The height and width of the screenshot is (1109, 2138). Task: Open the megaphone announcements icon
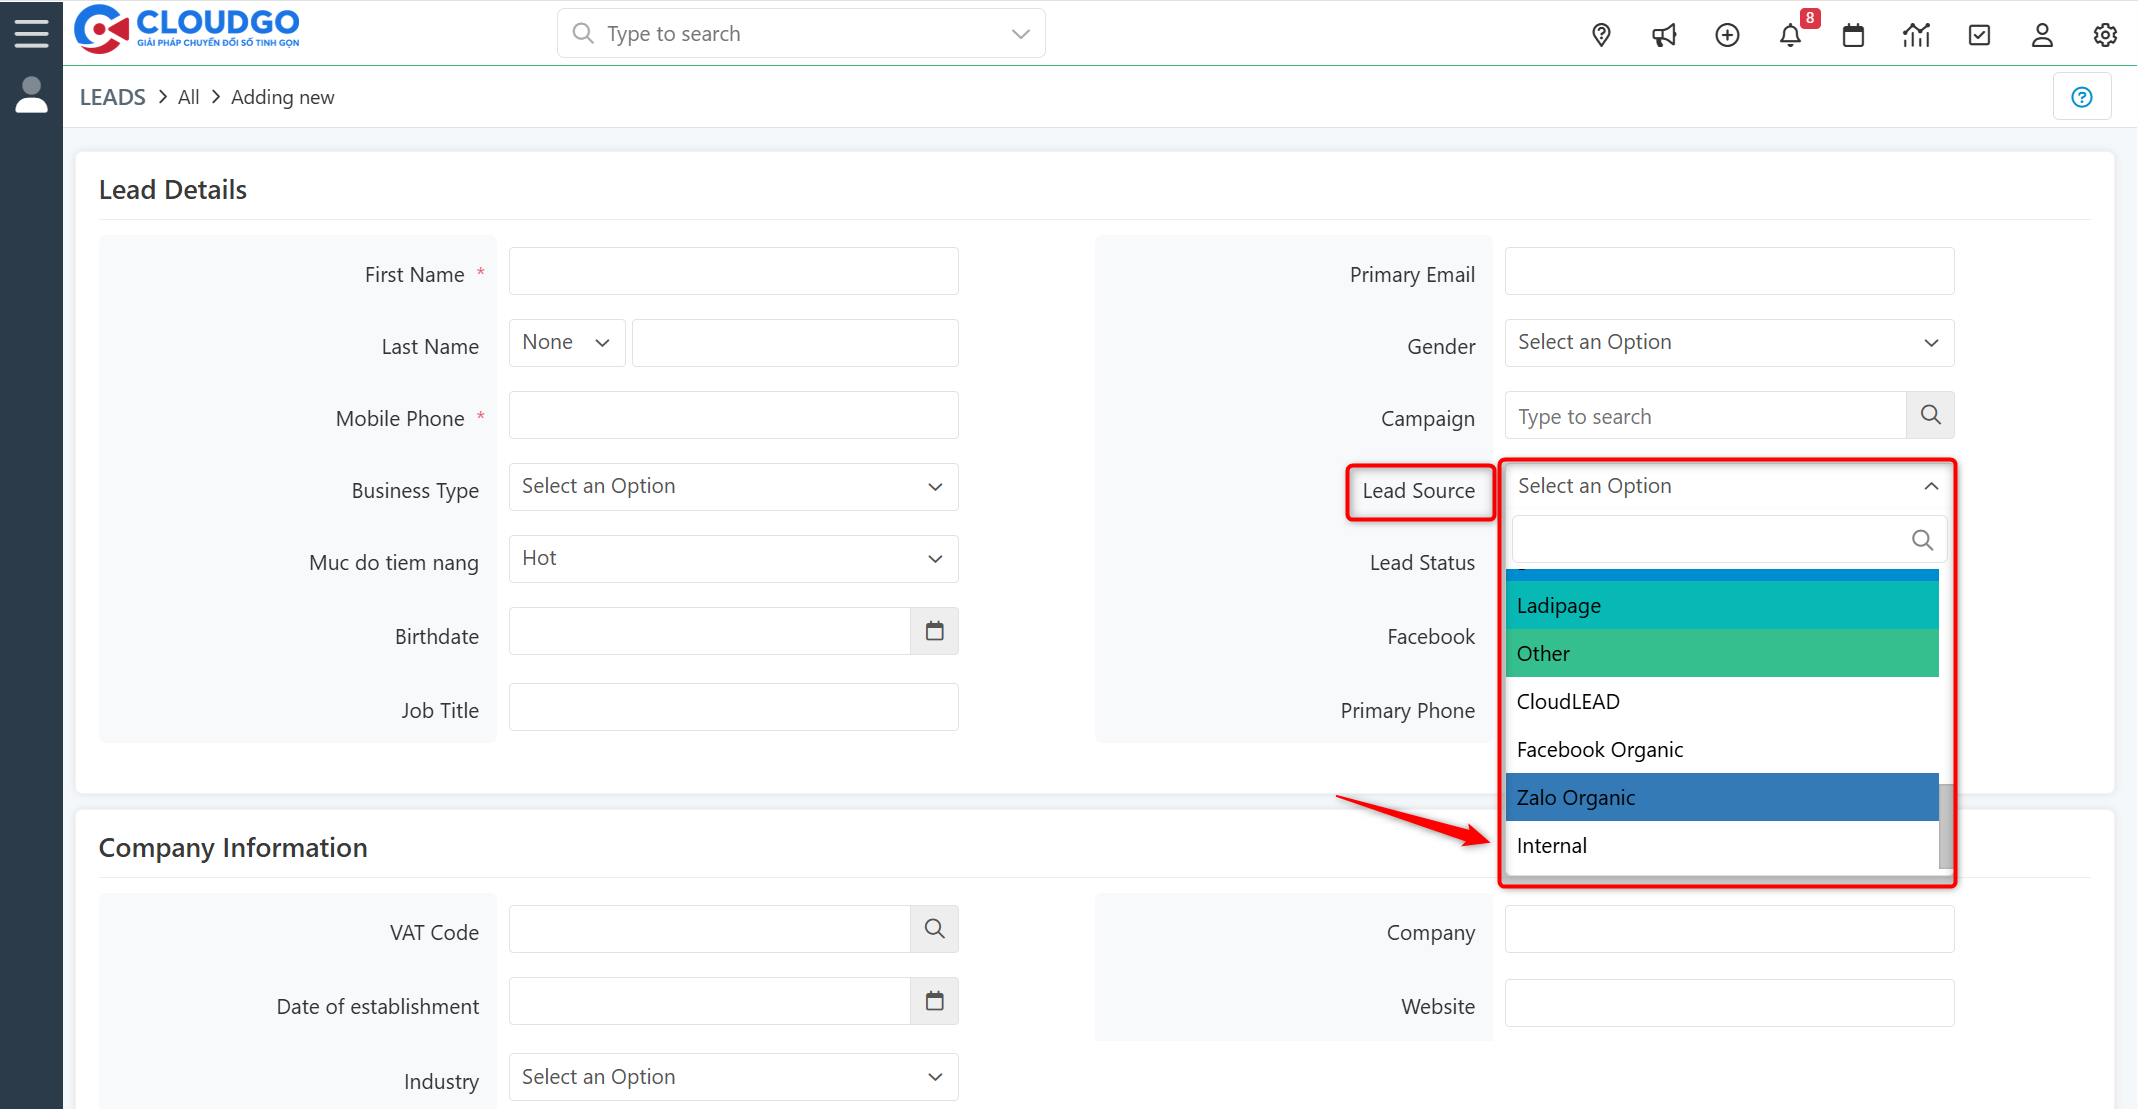[x=1664, y=35]
